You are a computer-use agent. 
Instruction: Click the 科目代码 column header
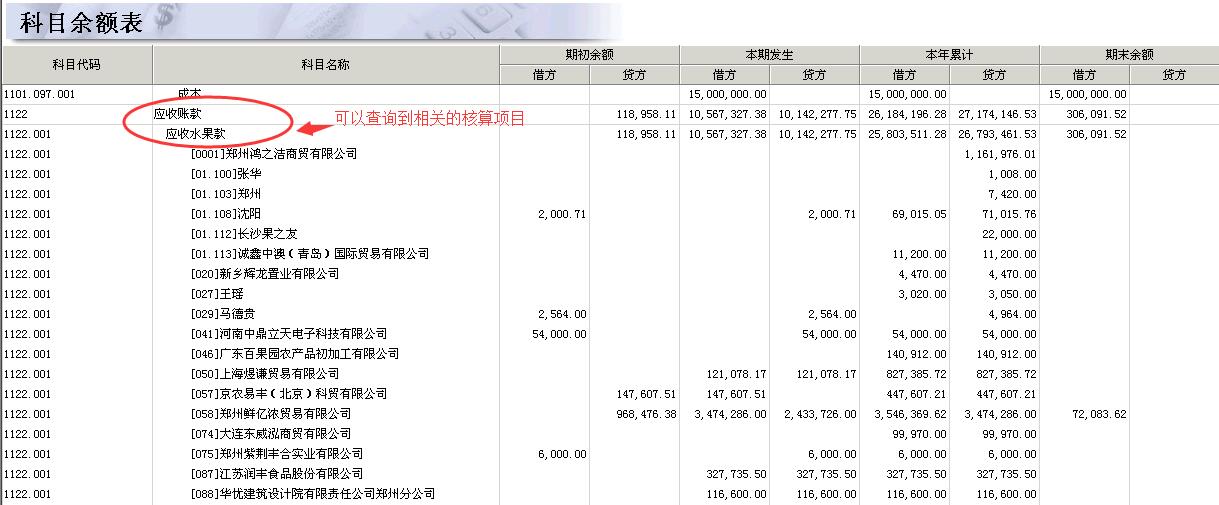(x=76, y=65)
